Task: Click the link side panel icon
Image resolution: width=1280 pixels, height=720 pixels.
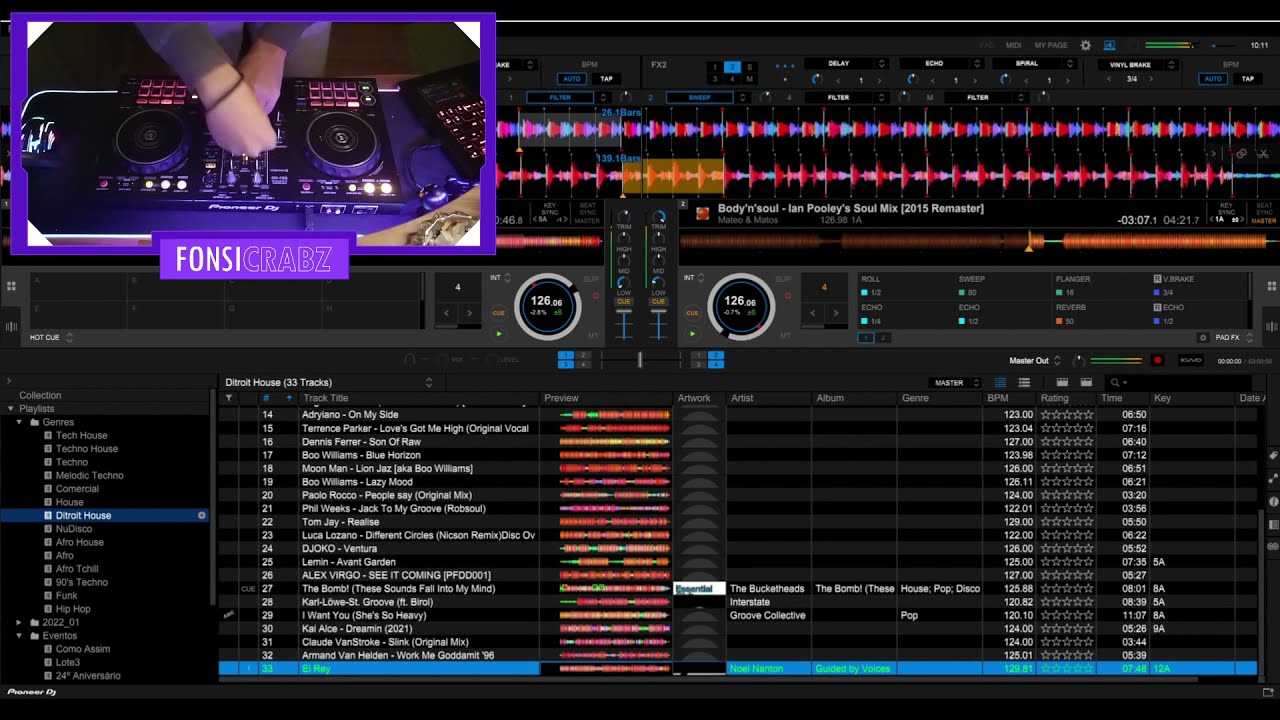Action: (x=1273, y=547)
